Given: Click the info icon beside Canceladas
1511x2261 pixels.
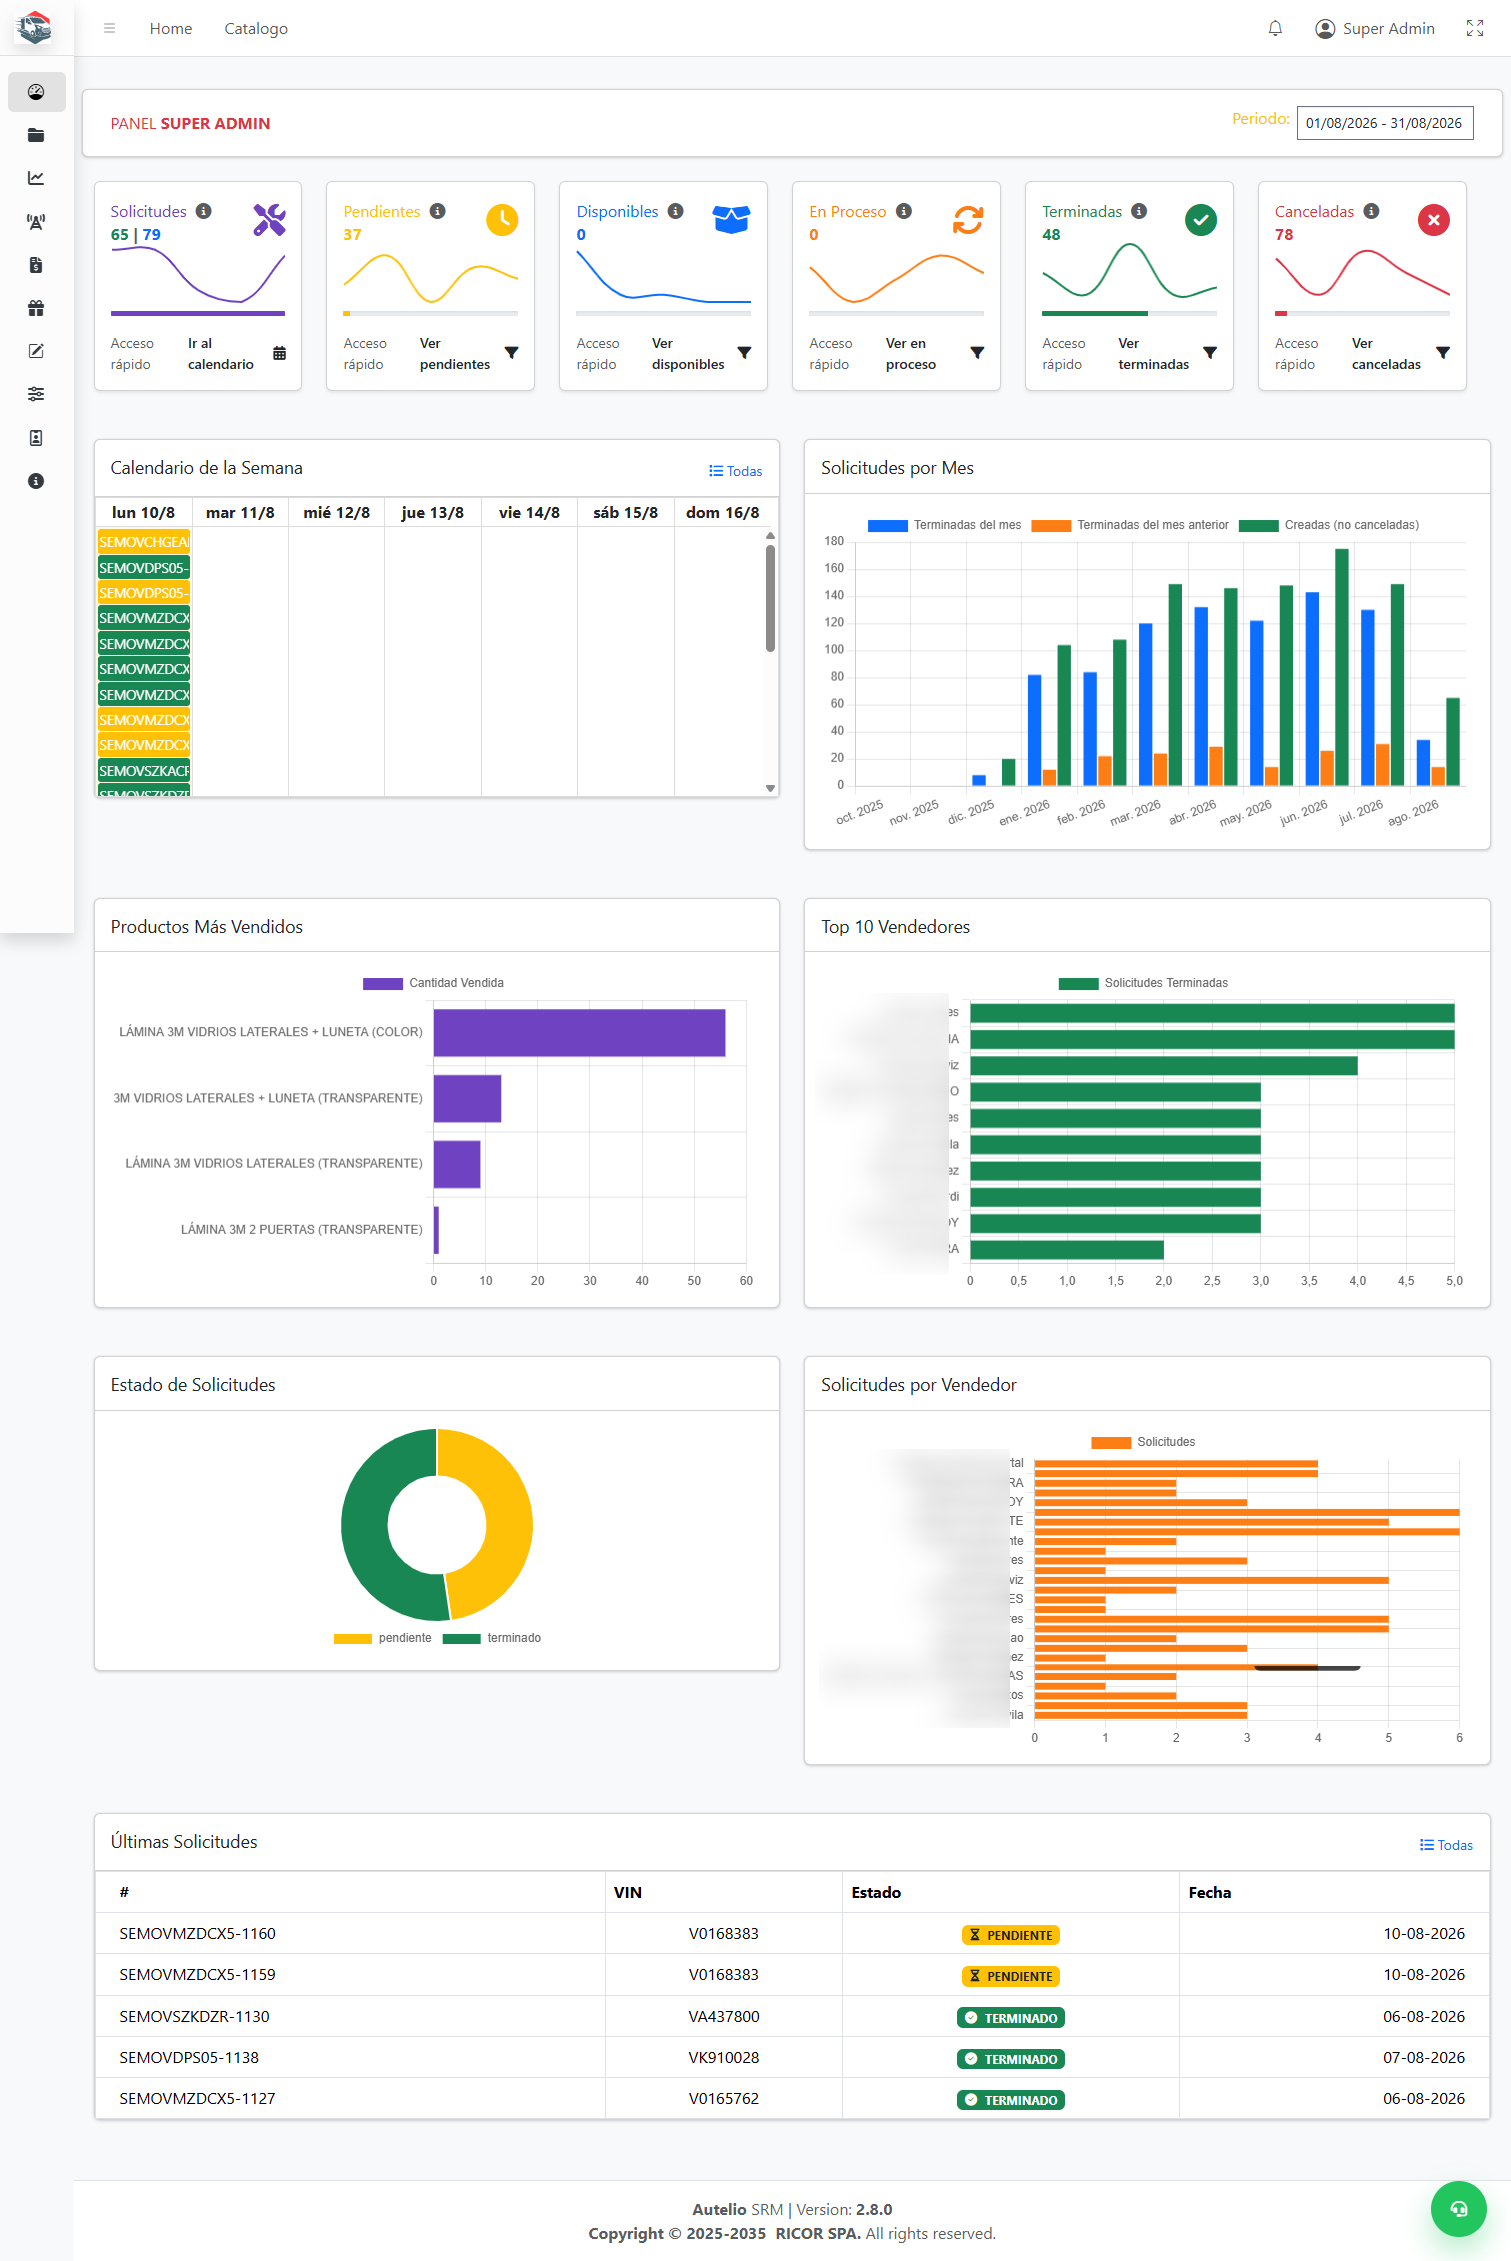Looking at the screenshot, I should (x=1372, y=211).
